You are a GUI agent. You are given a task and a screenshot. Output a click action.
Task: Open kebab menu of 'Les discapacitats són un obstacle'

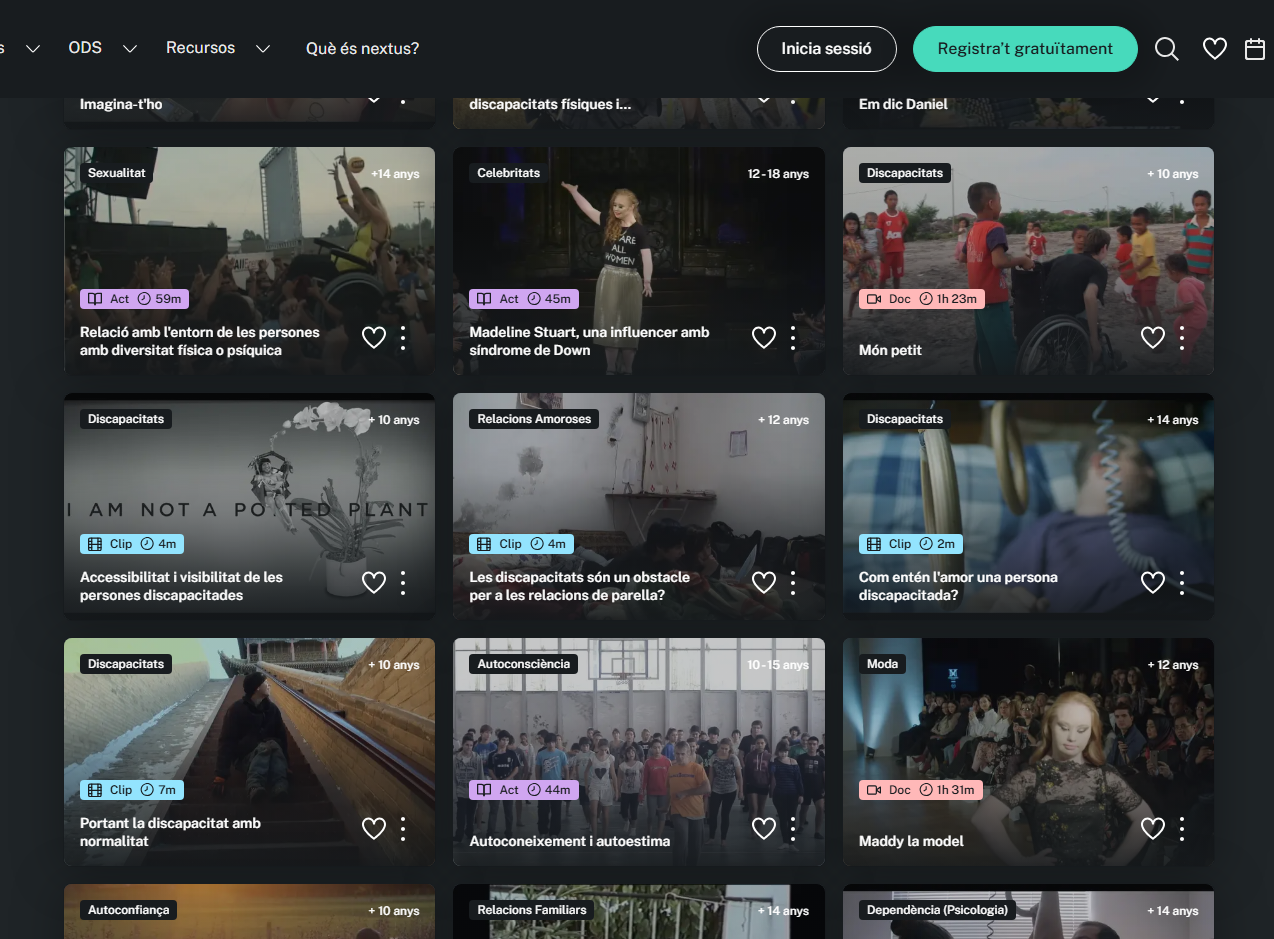[x=793, y=583]
